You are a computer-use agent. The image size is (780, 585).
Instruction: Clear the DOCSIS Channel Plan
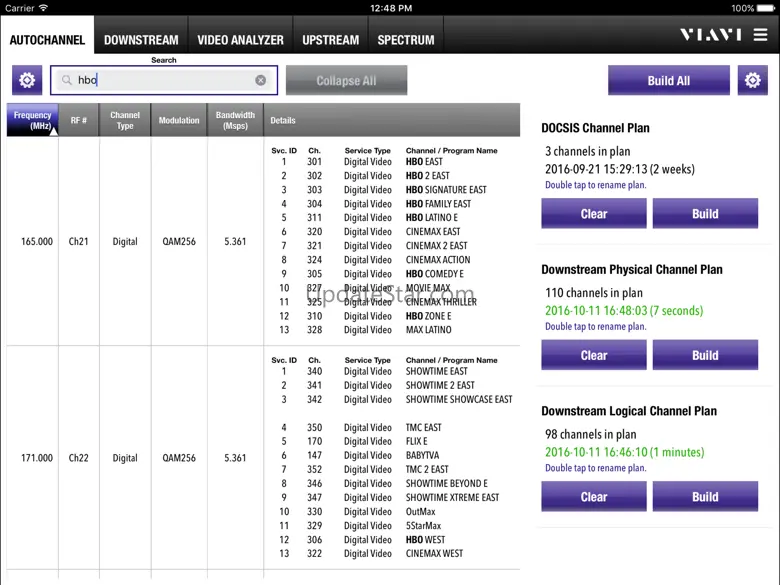[x=594, y=213]
